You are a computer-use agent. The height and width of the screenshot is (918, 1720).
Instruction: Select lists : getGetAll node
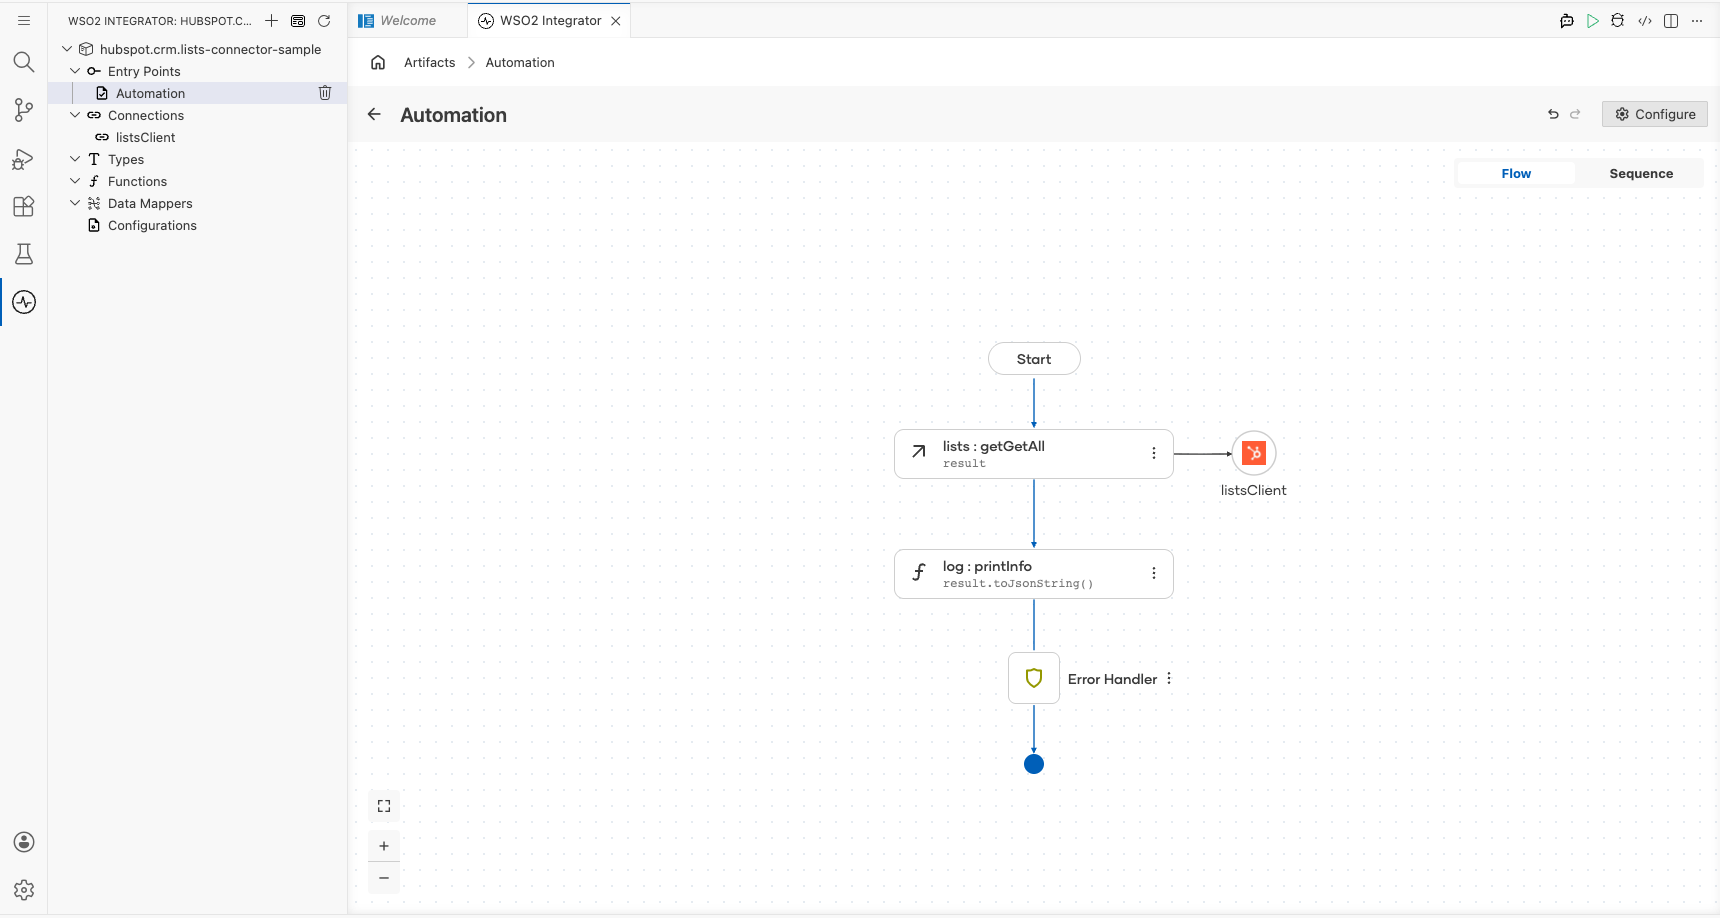(1034, 454)
